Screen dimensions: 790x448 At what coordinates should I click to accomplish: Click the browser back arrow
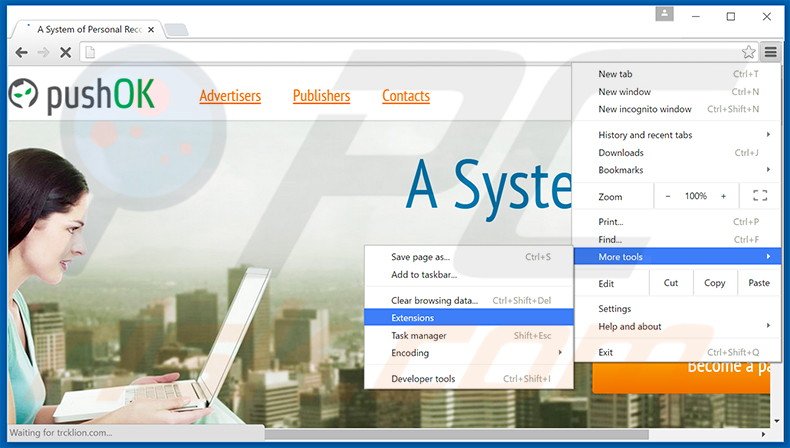tap(21, 52)
